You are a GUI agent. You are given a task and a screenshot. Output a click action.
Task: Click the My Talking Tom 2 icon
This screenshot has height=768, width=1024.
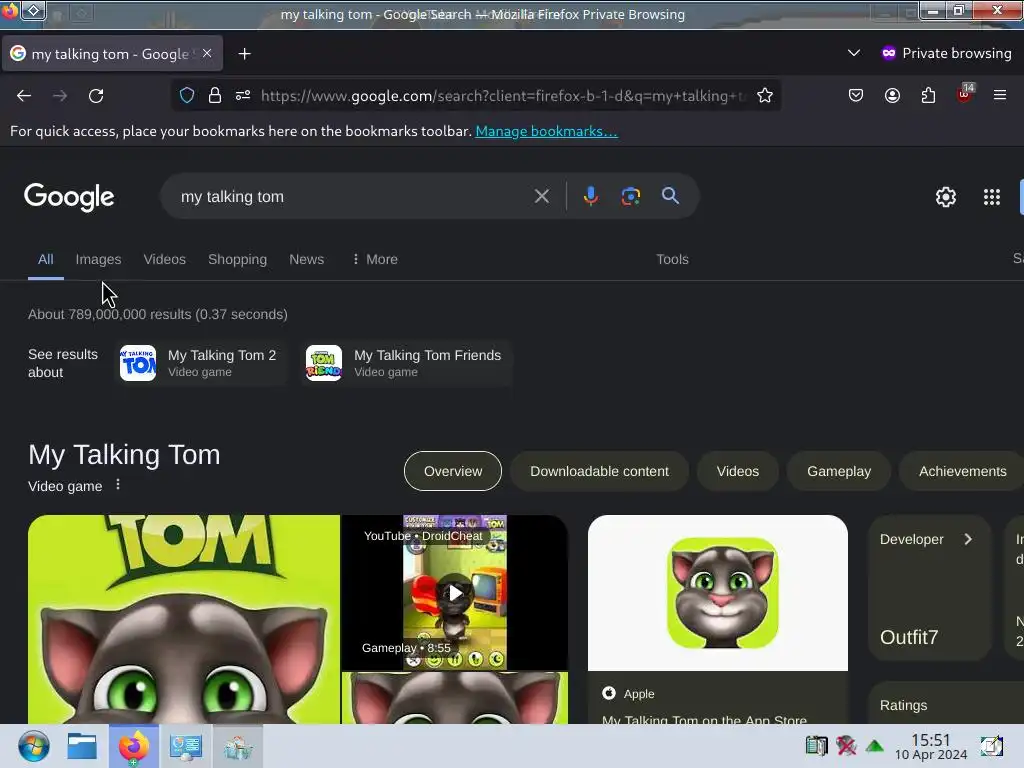[138, 362]
